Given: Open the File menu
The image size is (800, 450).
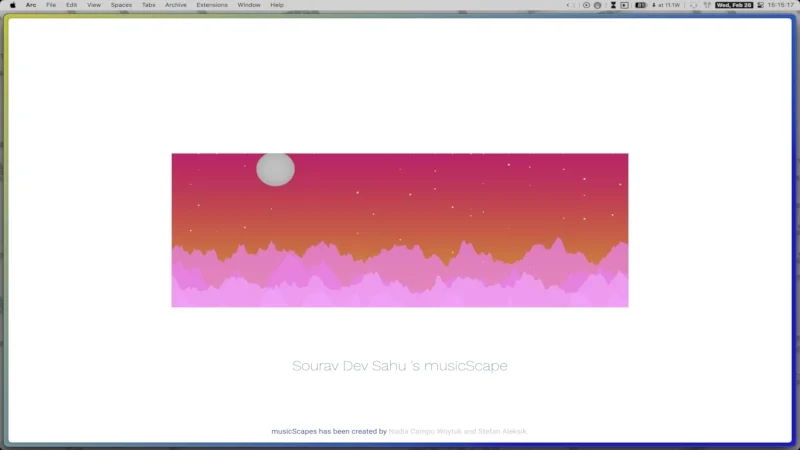Looking at the screenshot, I should 51,5.
